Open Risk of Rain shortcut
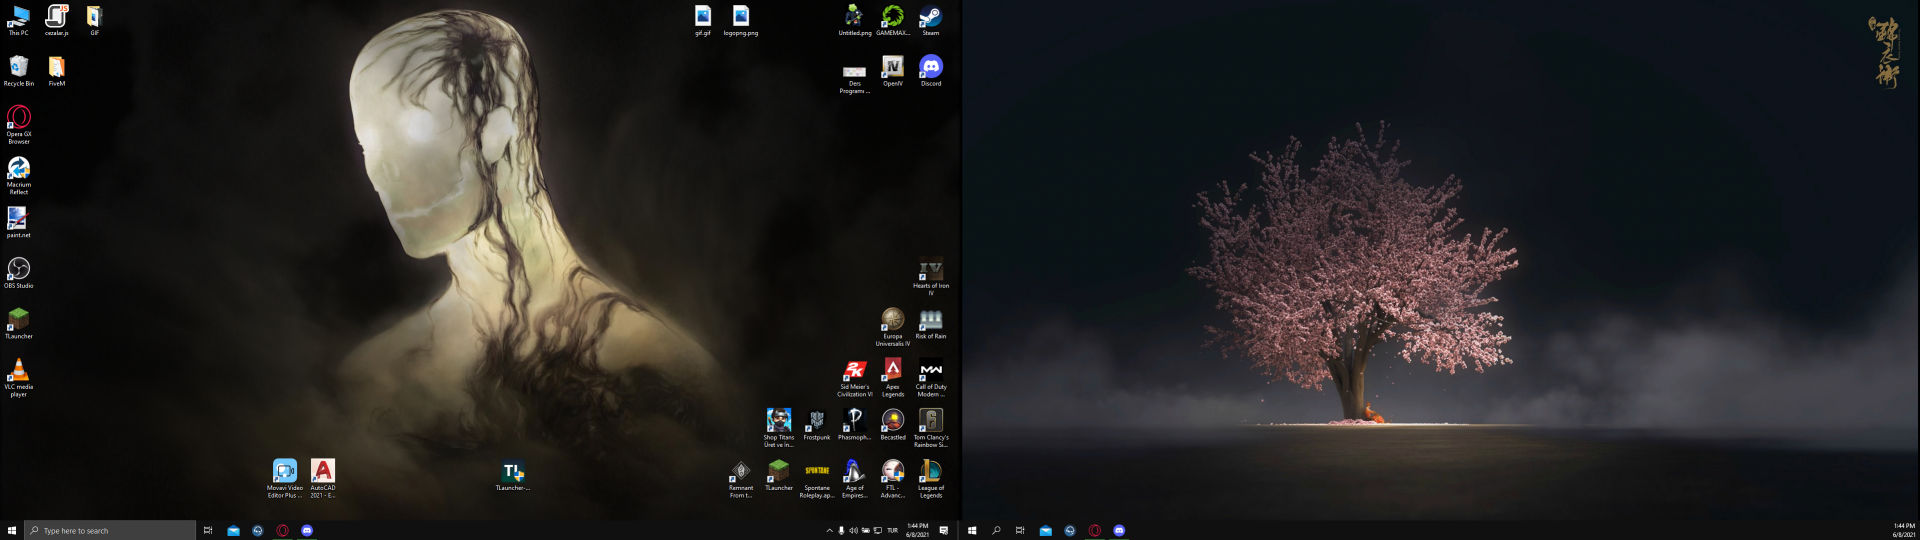The image size is (1920, 540). coord(931,323)
